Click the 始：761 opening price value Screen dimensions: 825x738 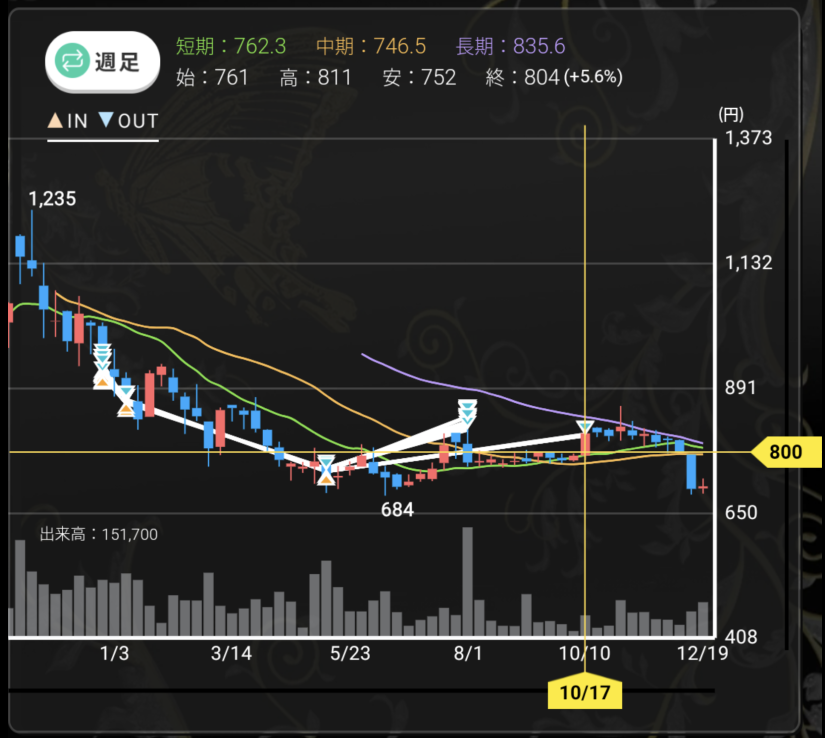point(212,78)
